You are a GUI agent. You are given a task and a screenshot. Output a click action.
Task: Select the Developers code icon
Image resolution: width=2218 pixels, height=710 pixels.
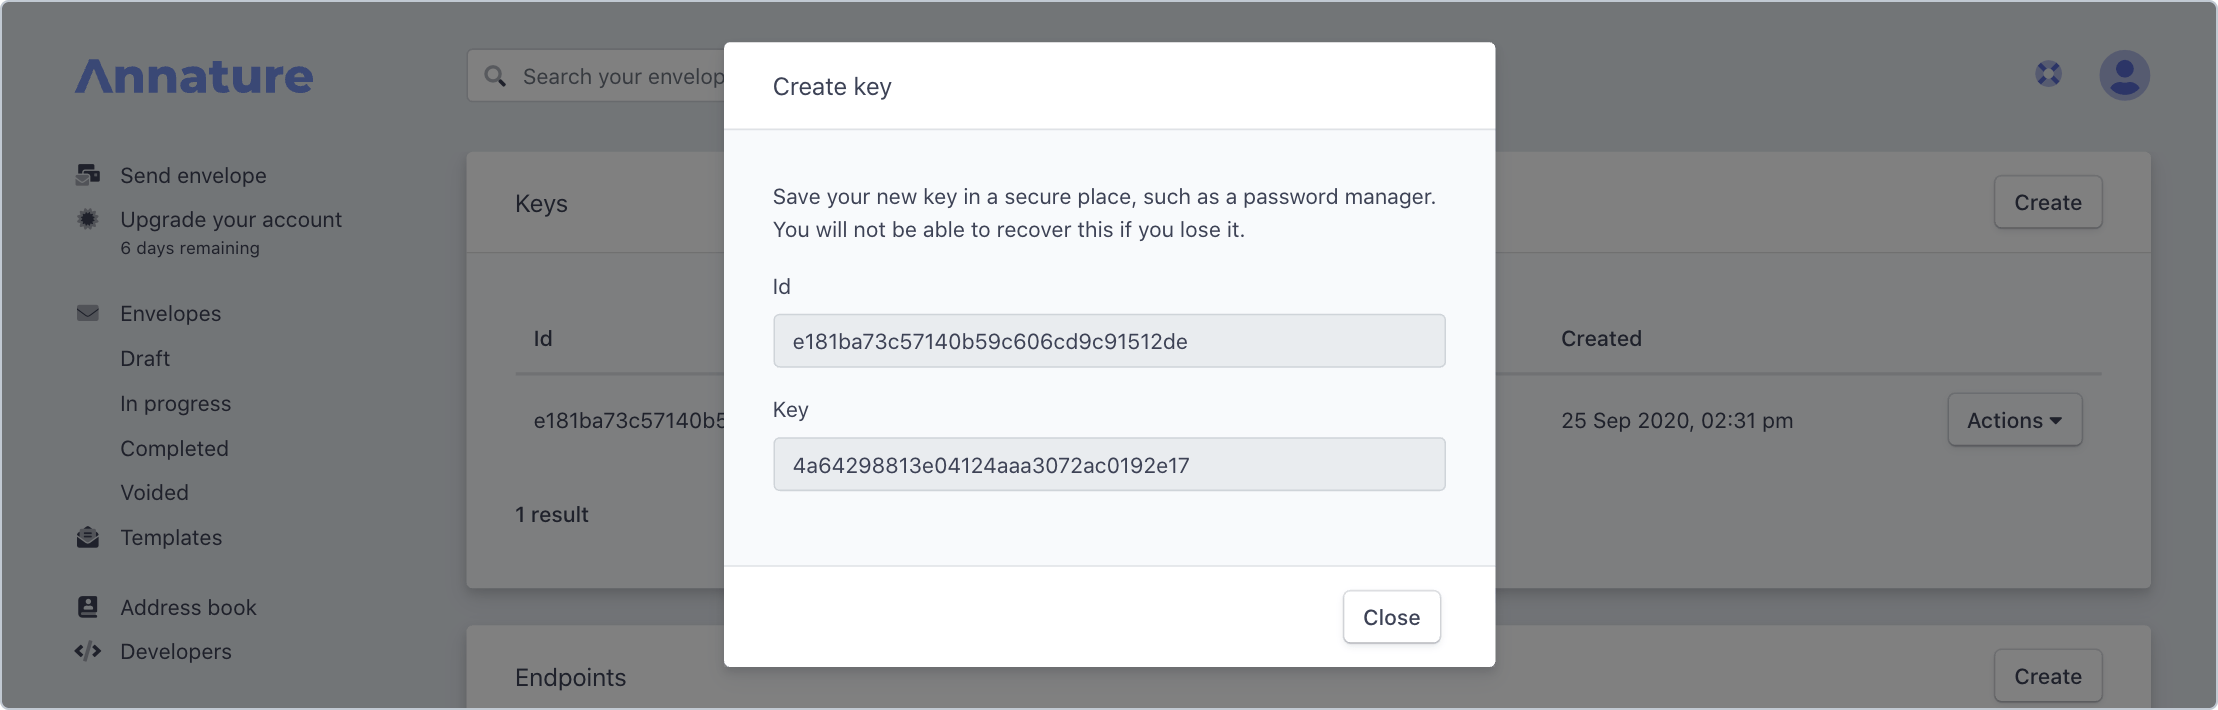click(x=88, y=651)
